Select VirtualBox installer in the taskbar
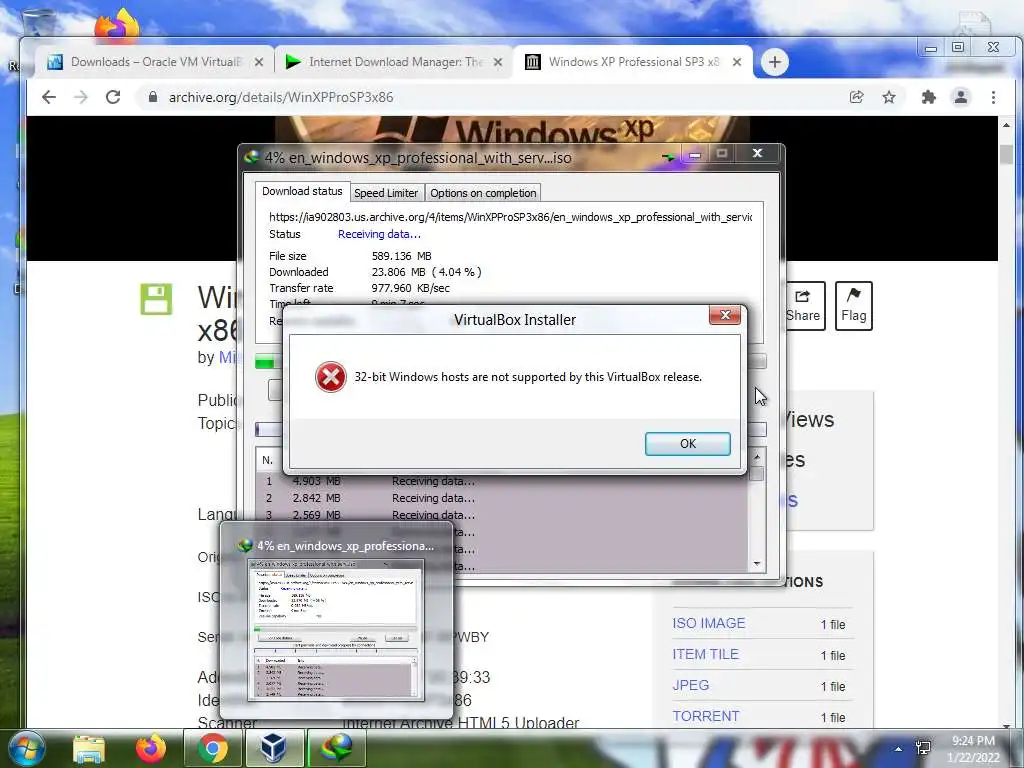The image size is (1024, 768). 274,748
